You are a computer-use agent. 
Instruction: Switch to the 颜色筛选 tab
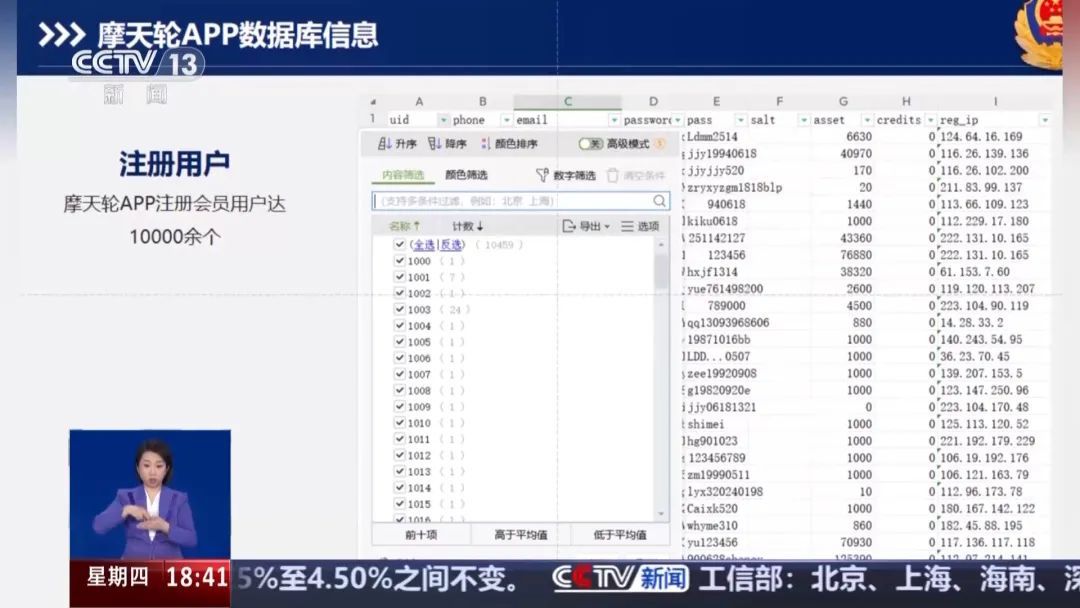click(x=466, y=175)
